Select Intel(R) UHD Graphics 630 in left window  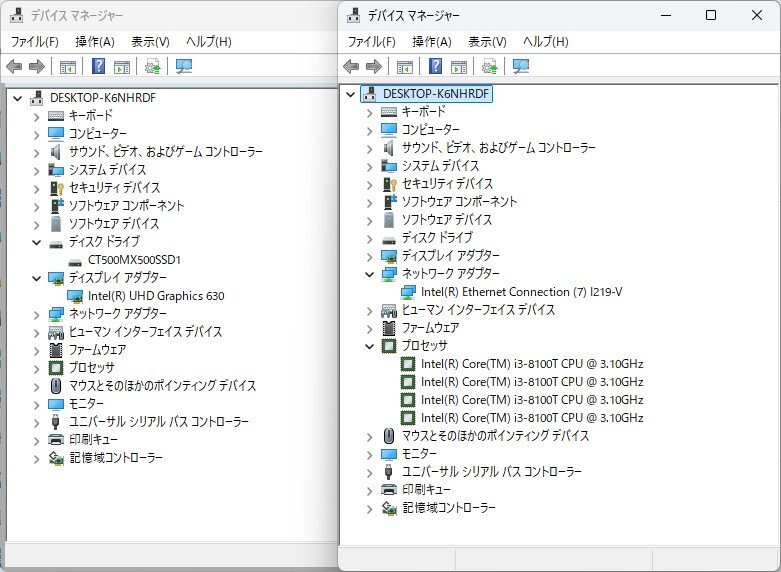tap(156, 296)
